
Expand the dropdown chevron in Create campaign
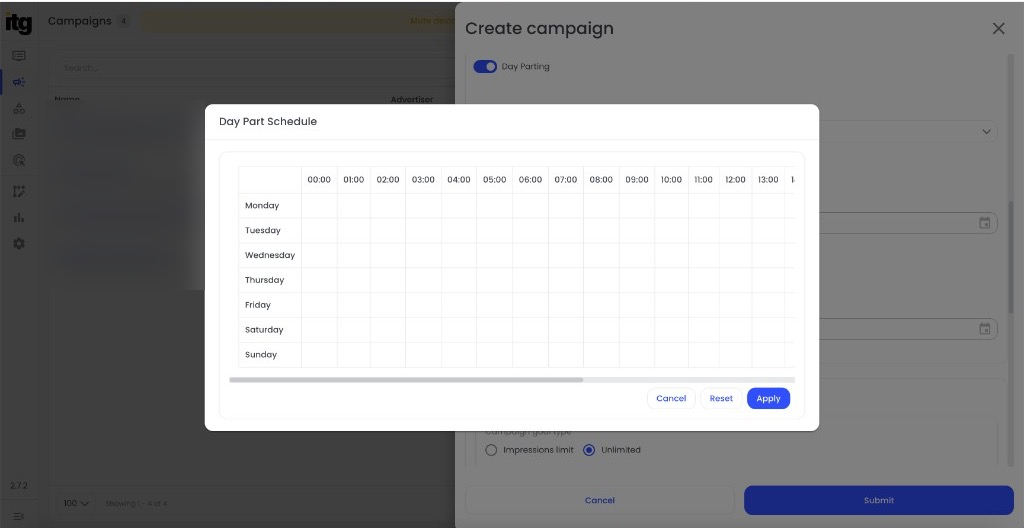pyautogui.click(x=986, y=131)
